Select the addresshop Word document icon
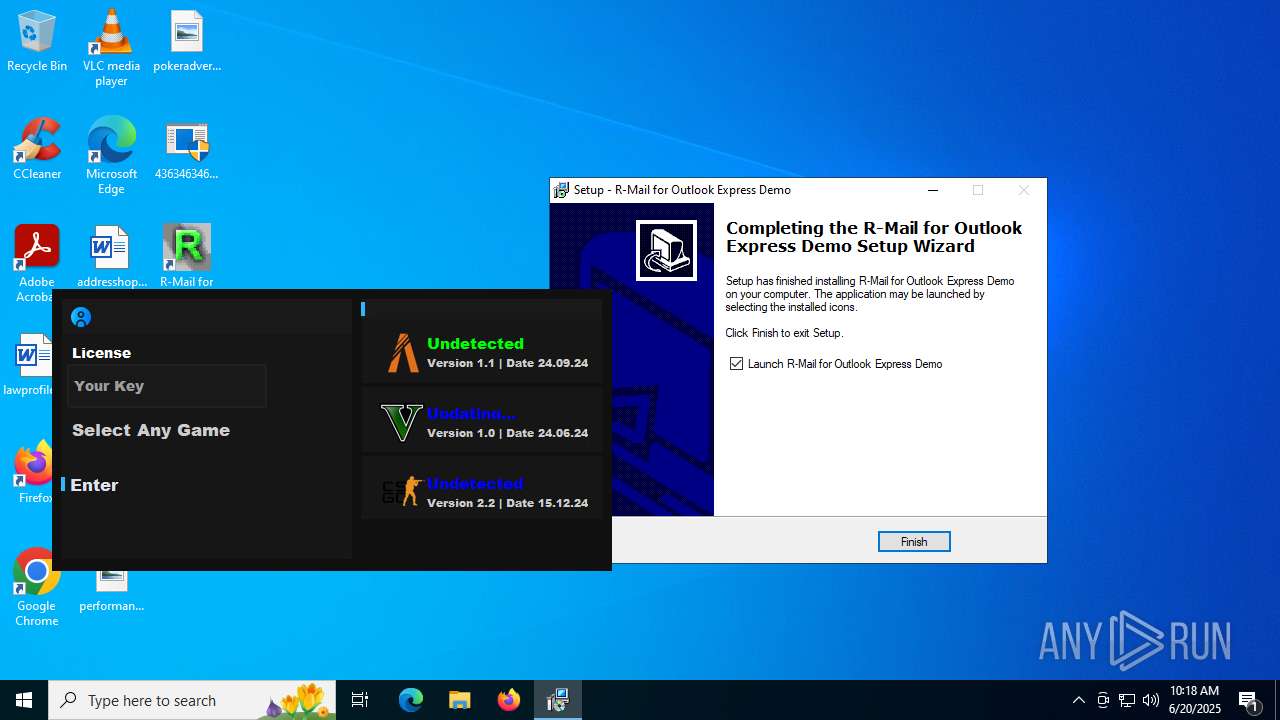This screenshot has height=720, width=1280. click(111, 256)
